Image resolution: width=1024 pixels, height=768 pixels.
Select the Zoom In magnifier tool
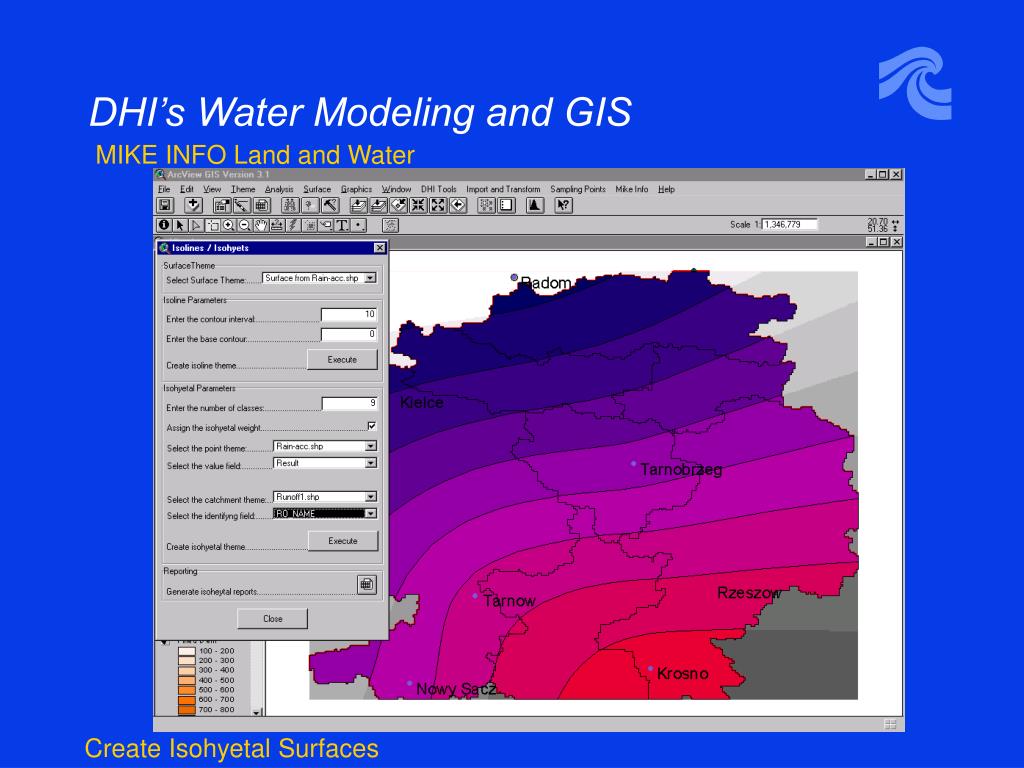229,225
